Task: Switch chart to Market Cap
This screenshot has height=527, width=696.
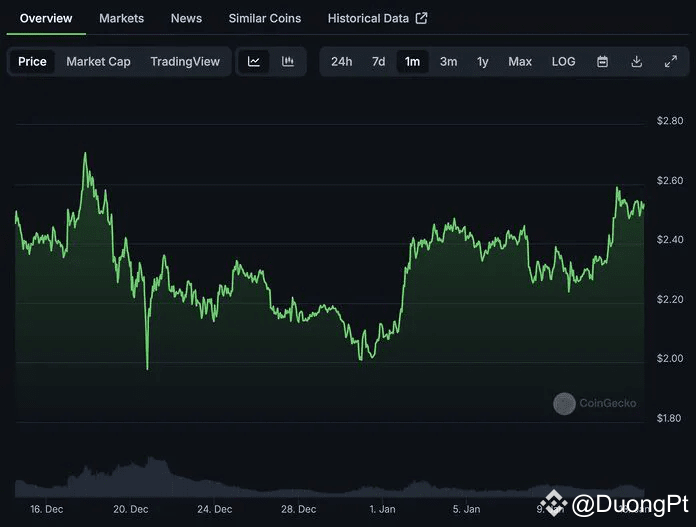Action: click(98, 62)
